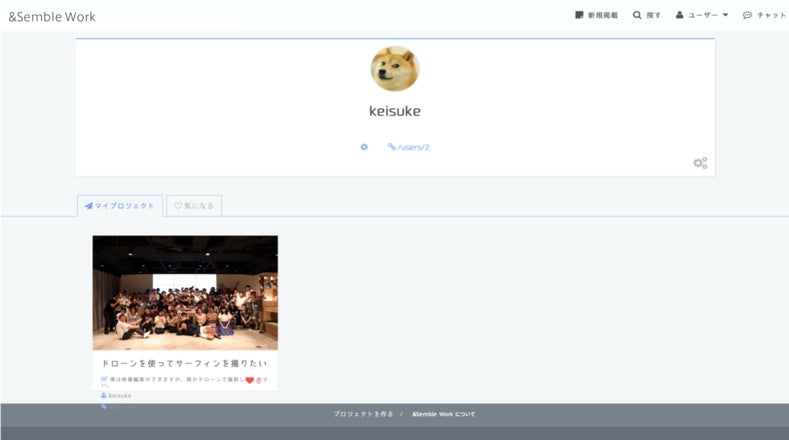Click project title ドローンを使ってサーフィンを撮りたい
This screenshot has height=440, width=789.
click(x=185, y=363)
